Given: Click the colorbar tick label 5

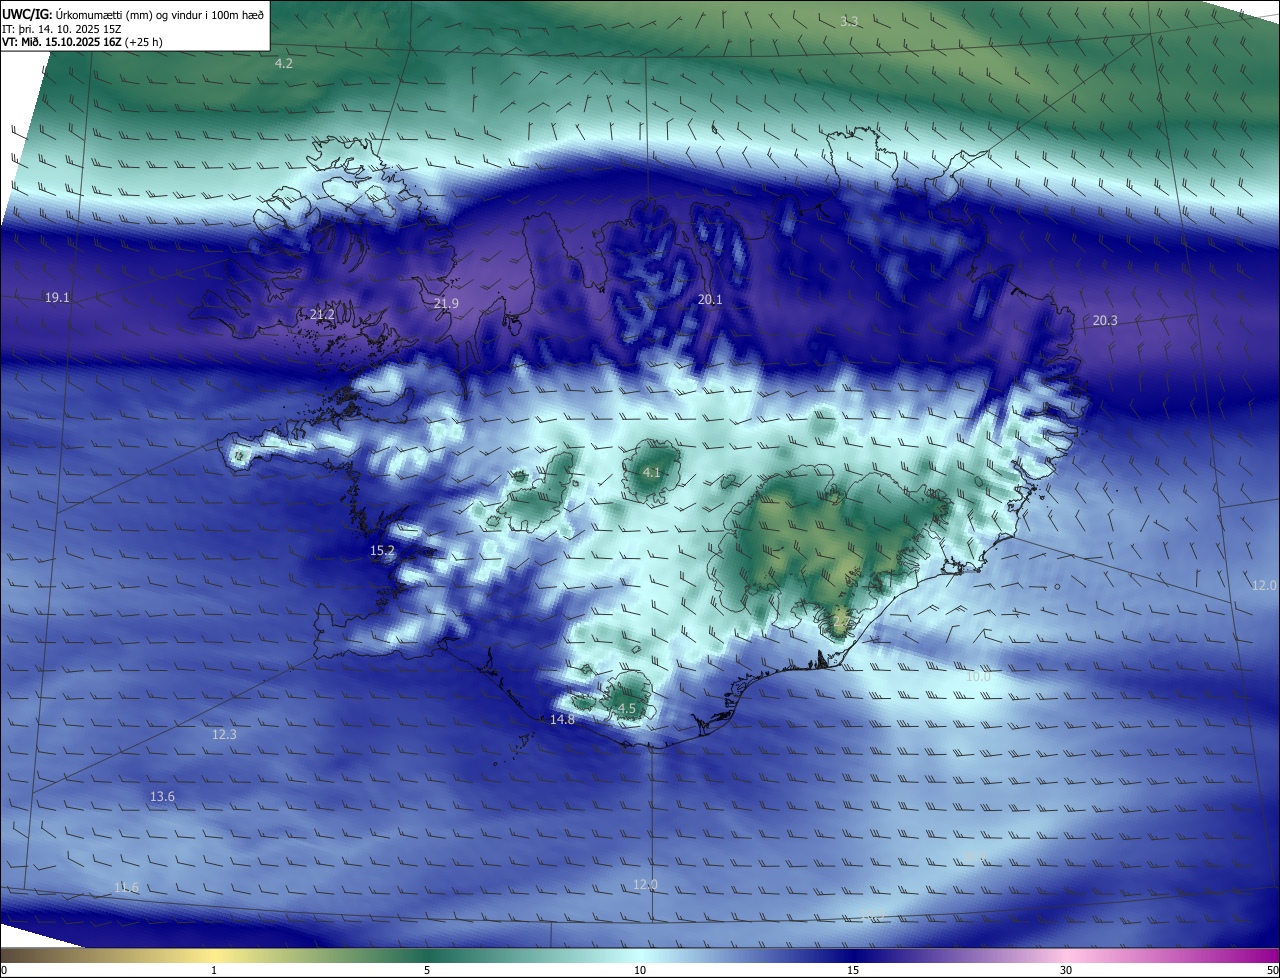Looking at the screenshot, I should [x=427, y=969].
